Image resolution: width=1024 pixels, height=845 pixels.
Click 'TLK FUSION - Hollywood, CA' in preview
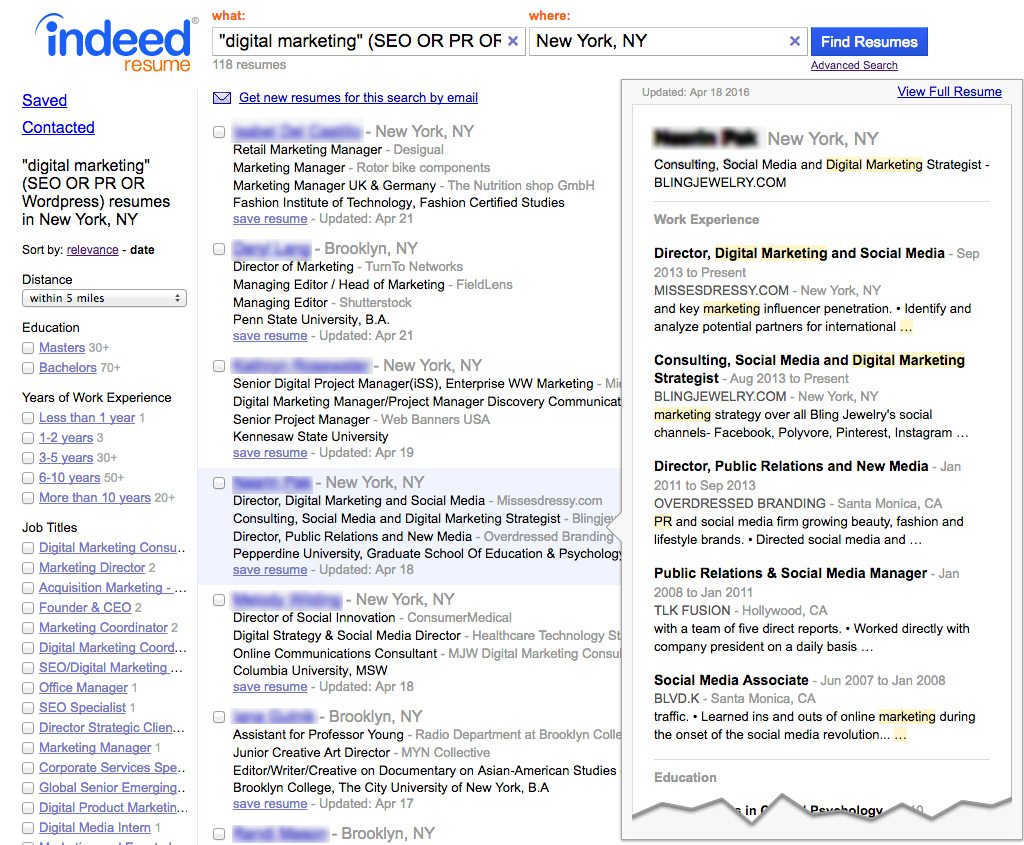point(741,611)
